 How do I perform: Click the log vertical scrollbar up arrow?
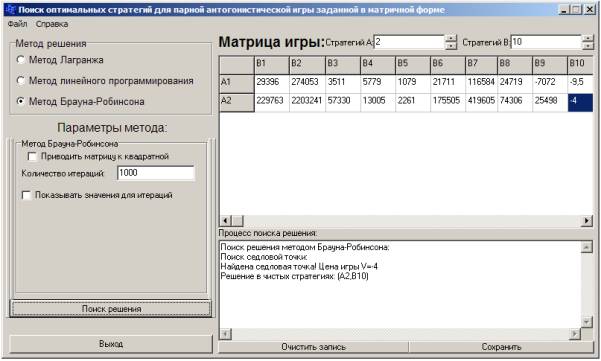click(x=586, y=247)
